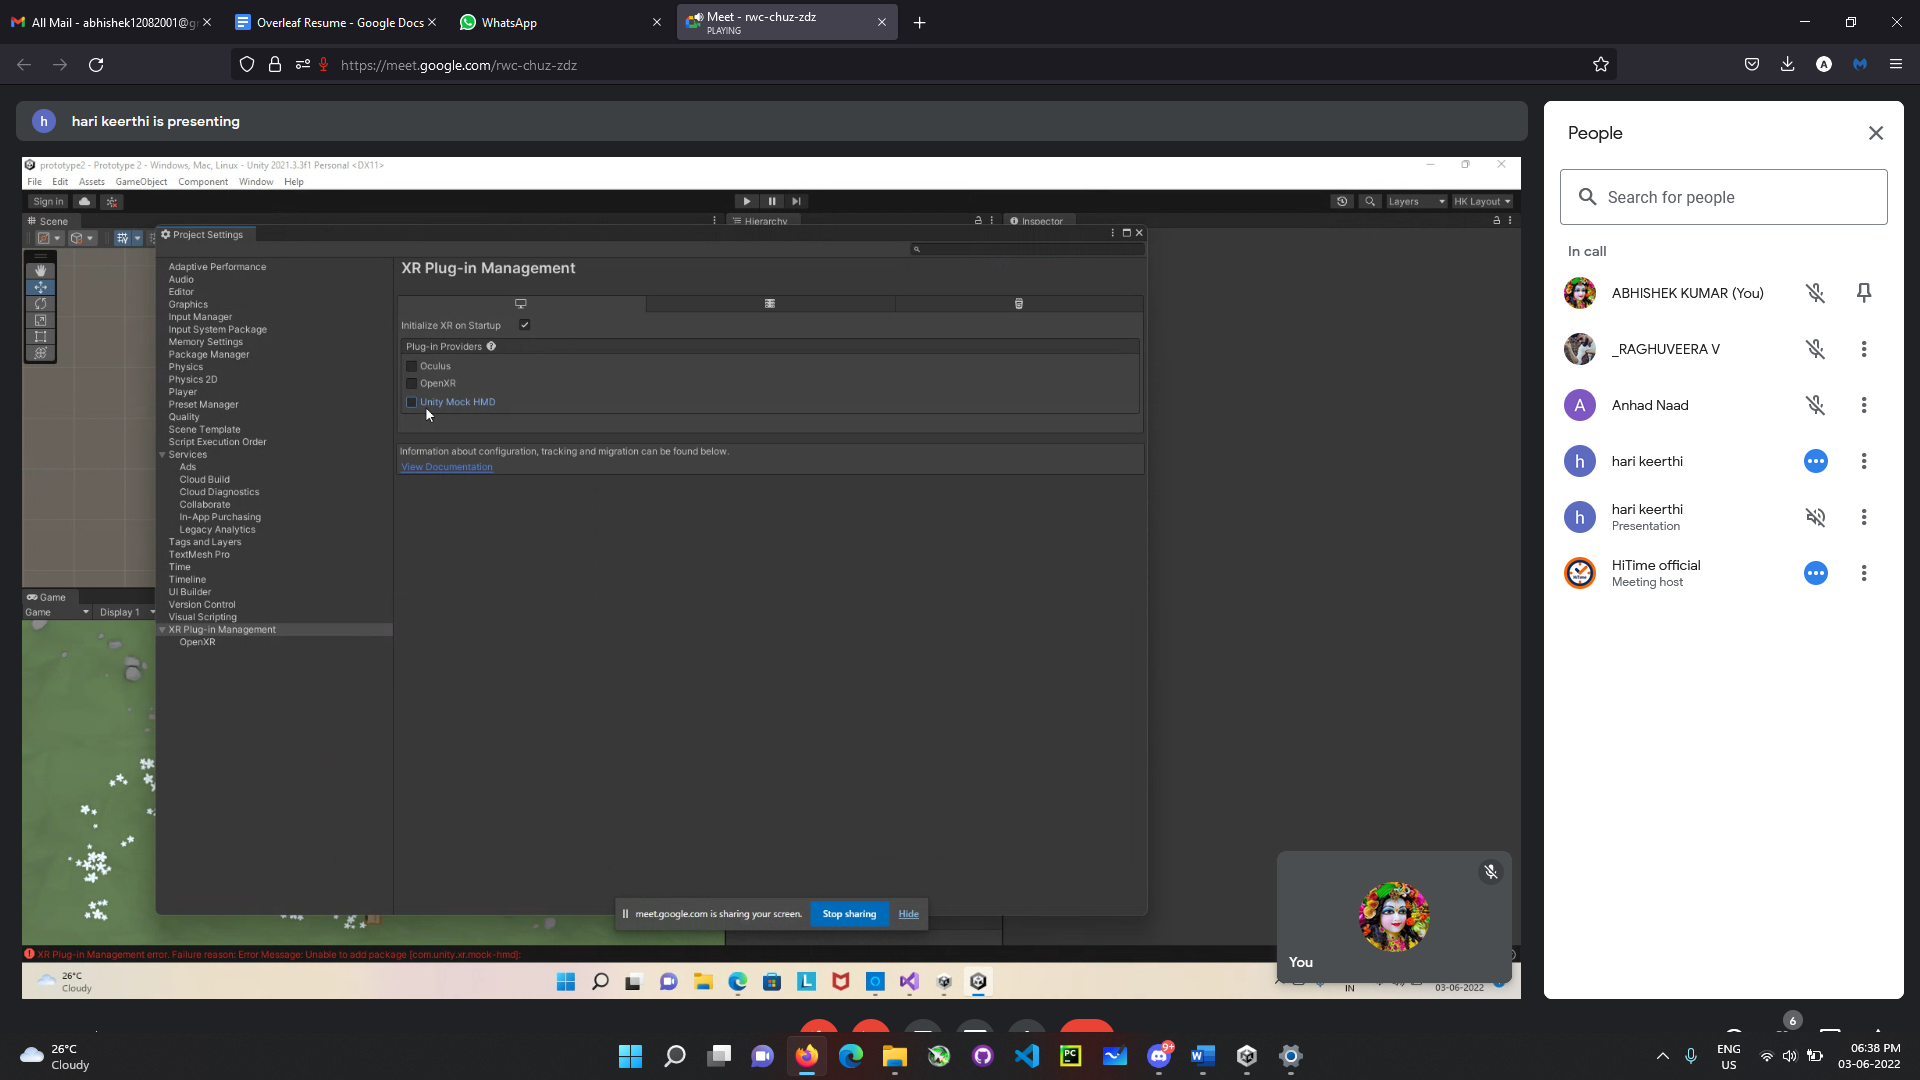1920x1080 pixels.
Task: Click the Step frame button in Unity
Action: click(796, 201)
